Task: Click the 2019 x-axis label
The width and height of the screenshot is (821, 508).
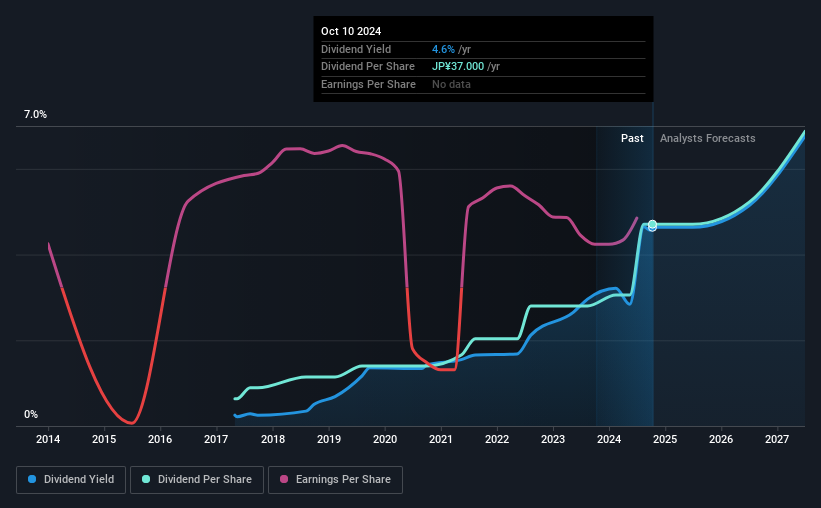Action: 329,439
